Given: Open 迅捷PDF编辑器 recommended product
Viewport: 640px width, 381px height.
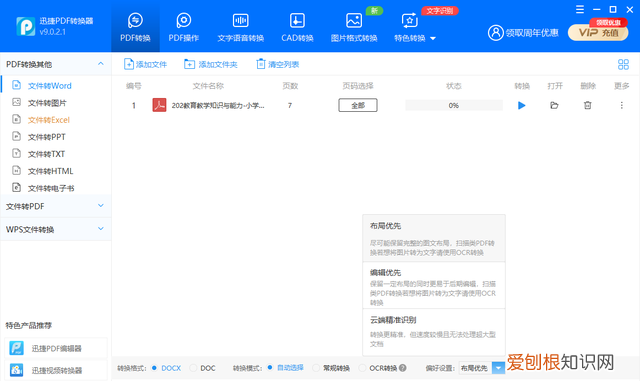Looking at the screenshot, I should 56,348.
